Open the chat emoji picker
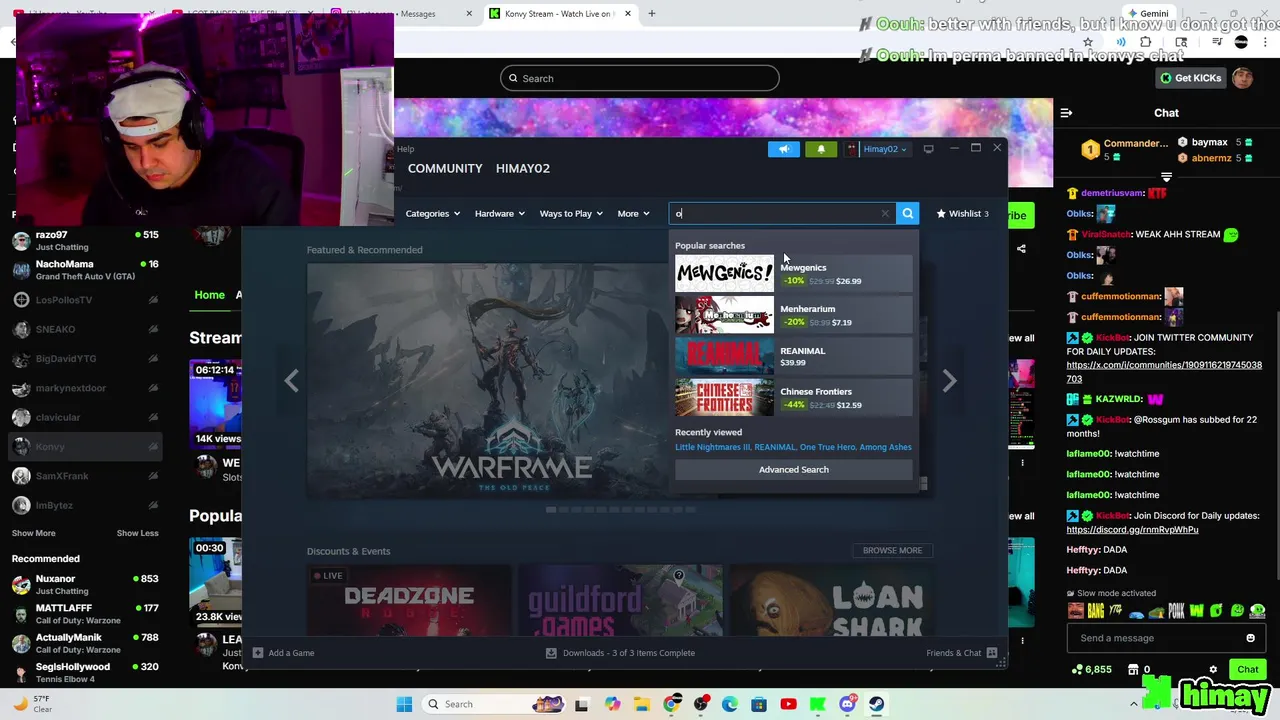The image size is (1280, 720). click(1250, 638)
